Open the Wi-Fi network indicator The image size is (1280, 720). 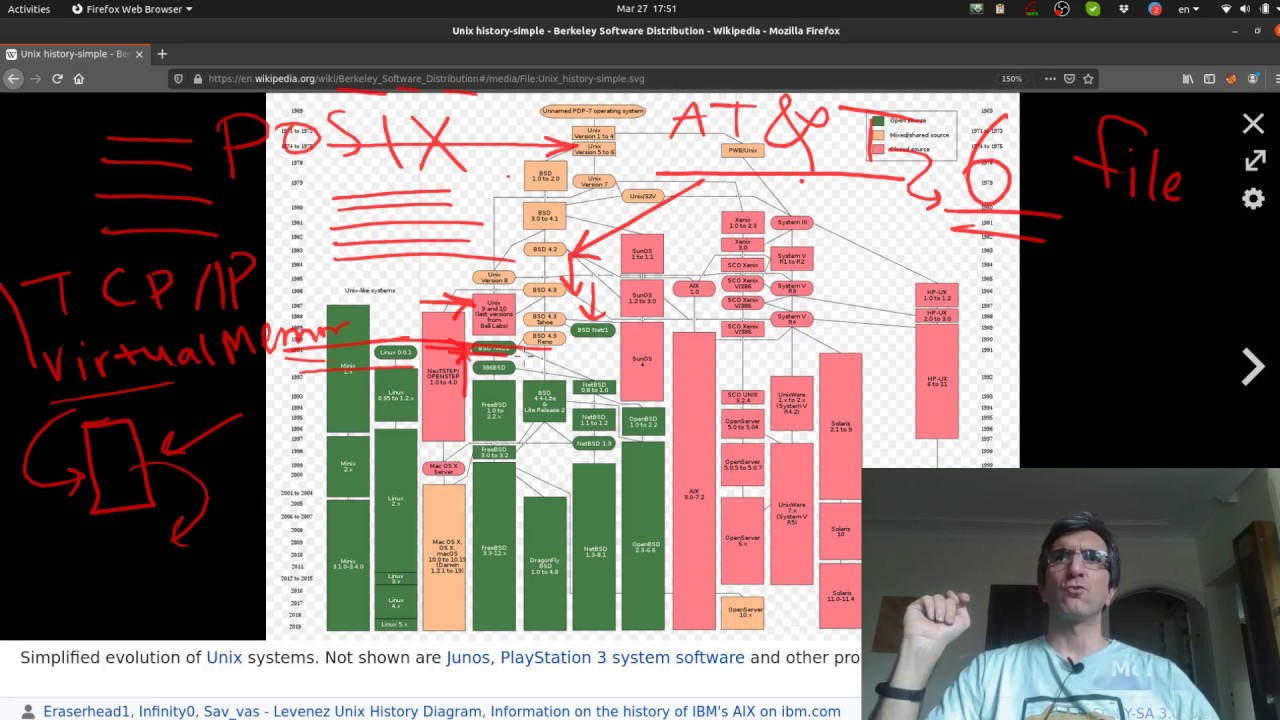coord(1227,9)
